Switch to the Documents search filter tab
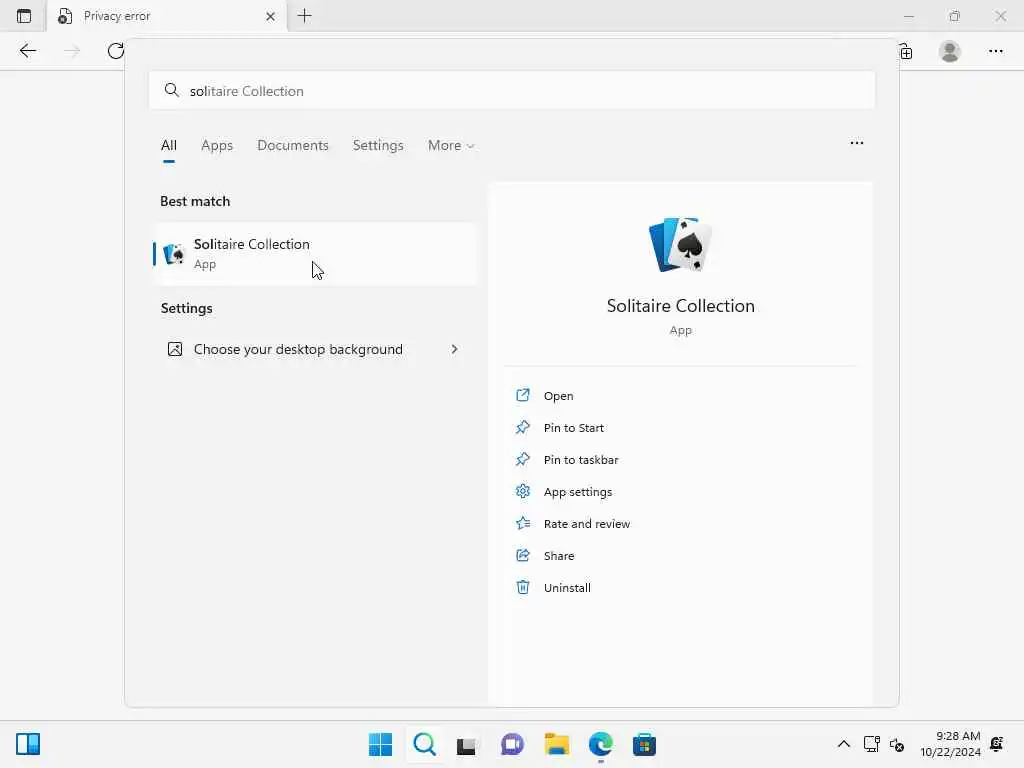 [x=293, y=145]
